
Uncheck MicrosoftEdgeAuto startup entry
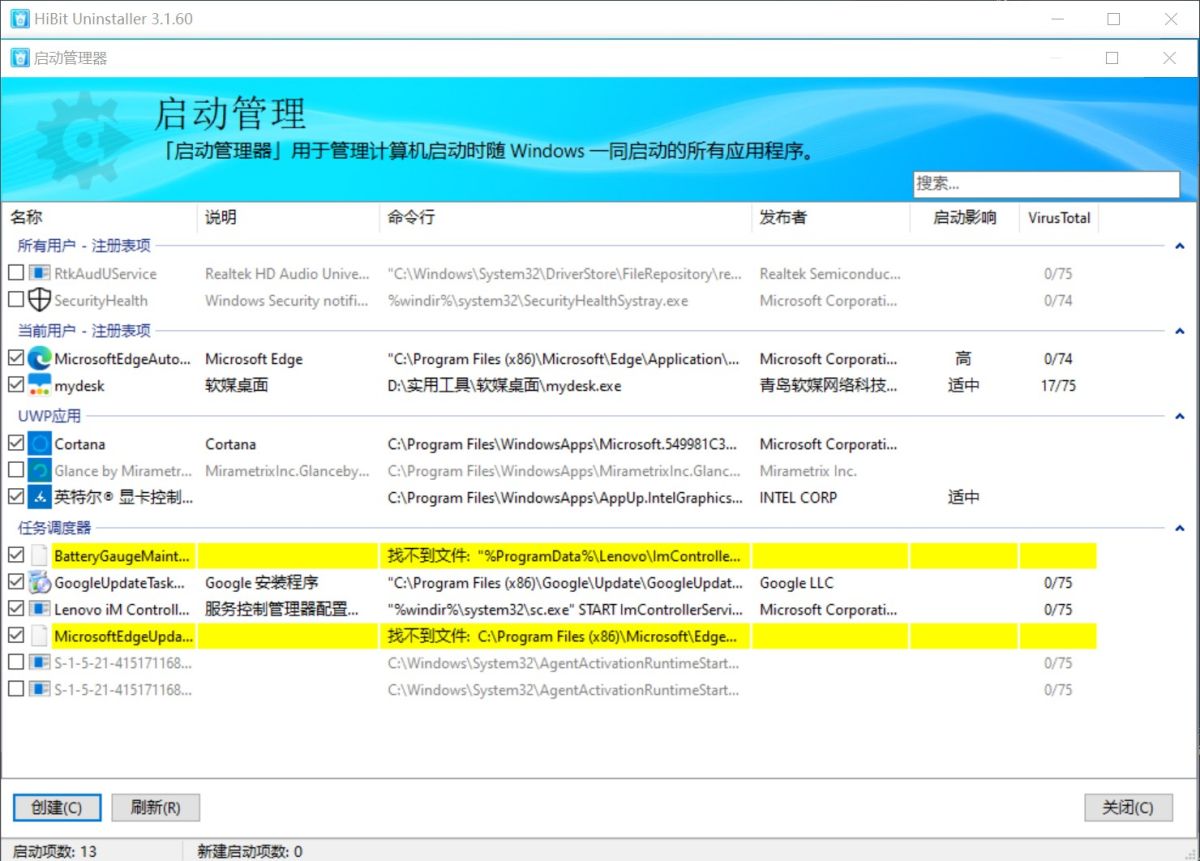point(16,358)
